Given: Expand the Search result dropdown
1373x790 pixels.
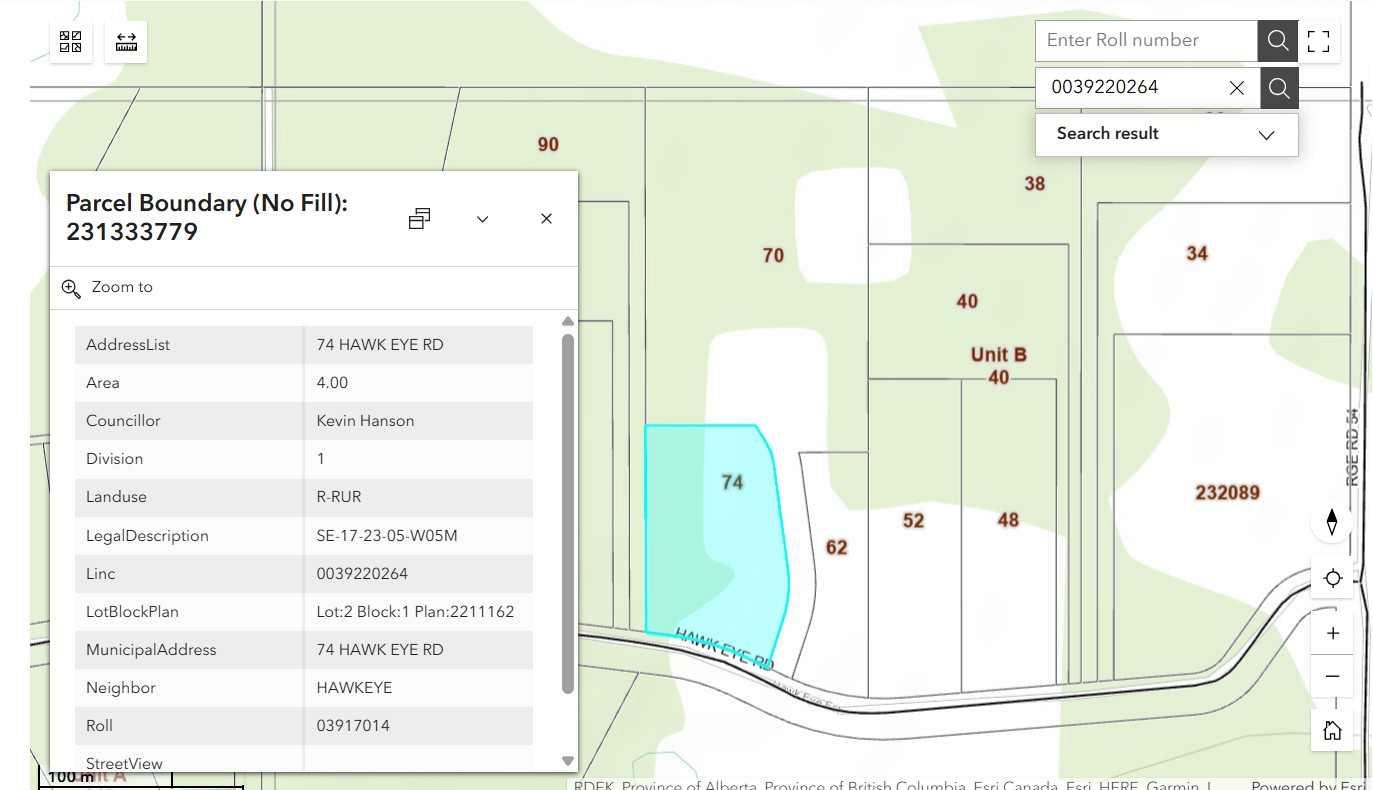Looking at the screenshot, I should pos(1266,135).
